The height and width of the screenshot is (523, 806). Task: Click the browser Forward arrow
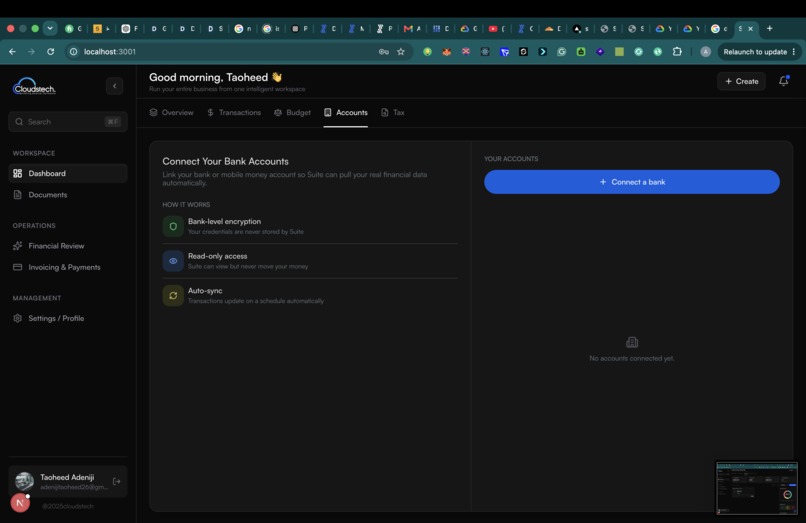pyautogui.click(x=31, y=51)
